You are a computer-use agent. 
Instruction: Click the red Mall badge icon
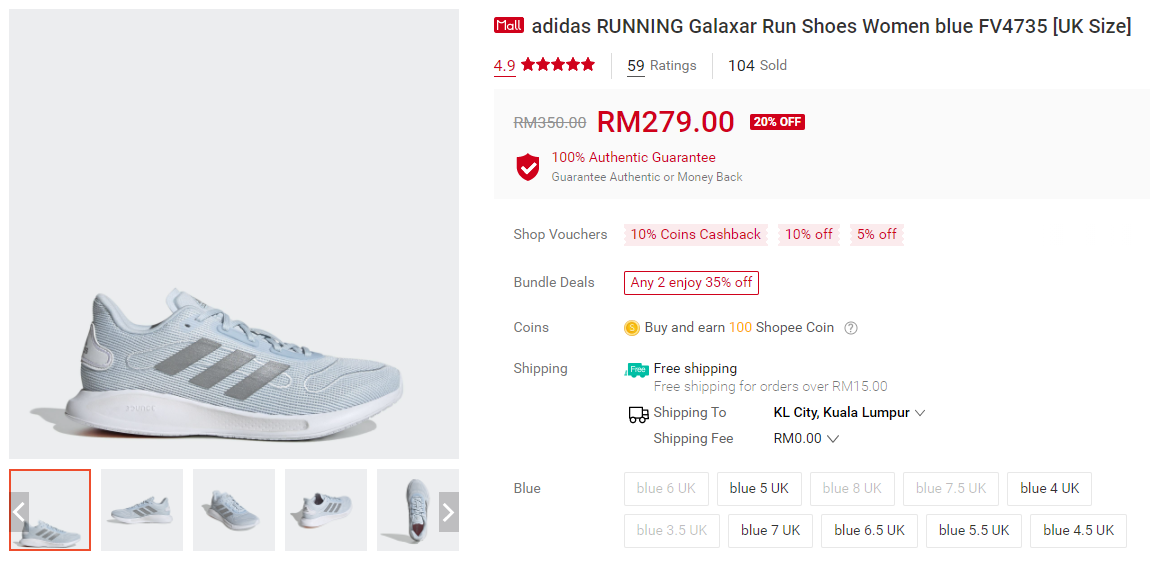click(x=508, y=26)
